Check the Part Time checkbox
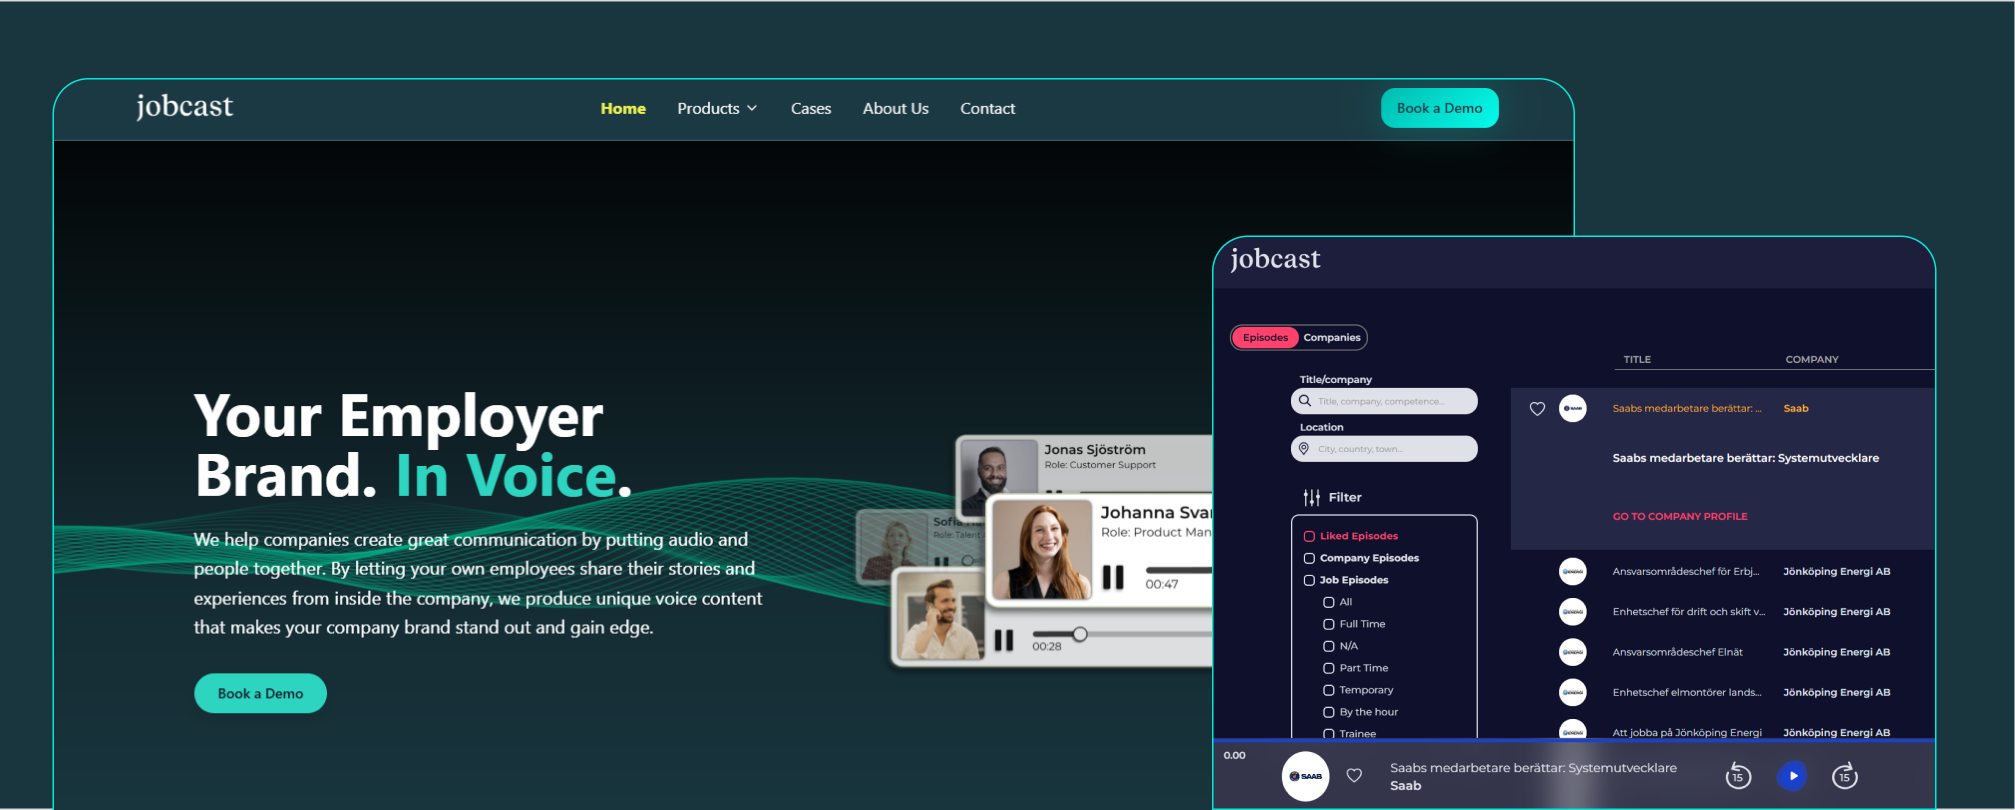 [x=1329, y=668]
